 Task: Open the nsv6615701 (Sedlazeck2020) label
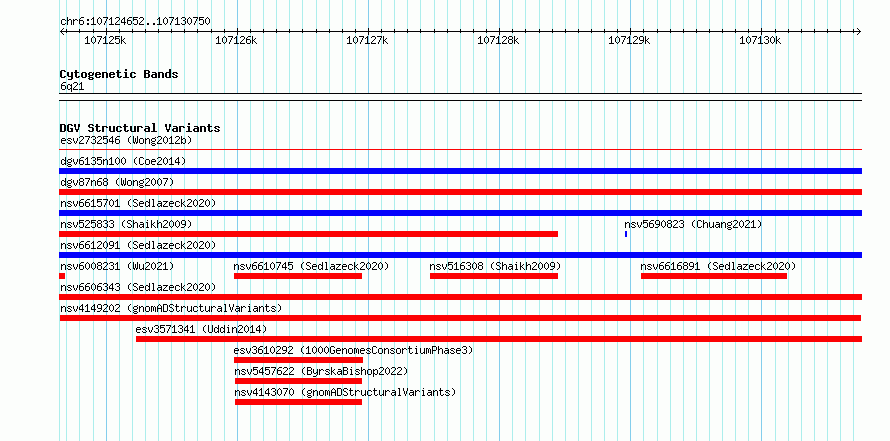[138, 203]
